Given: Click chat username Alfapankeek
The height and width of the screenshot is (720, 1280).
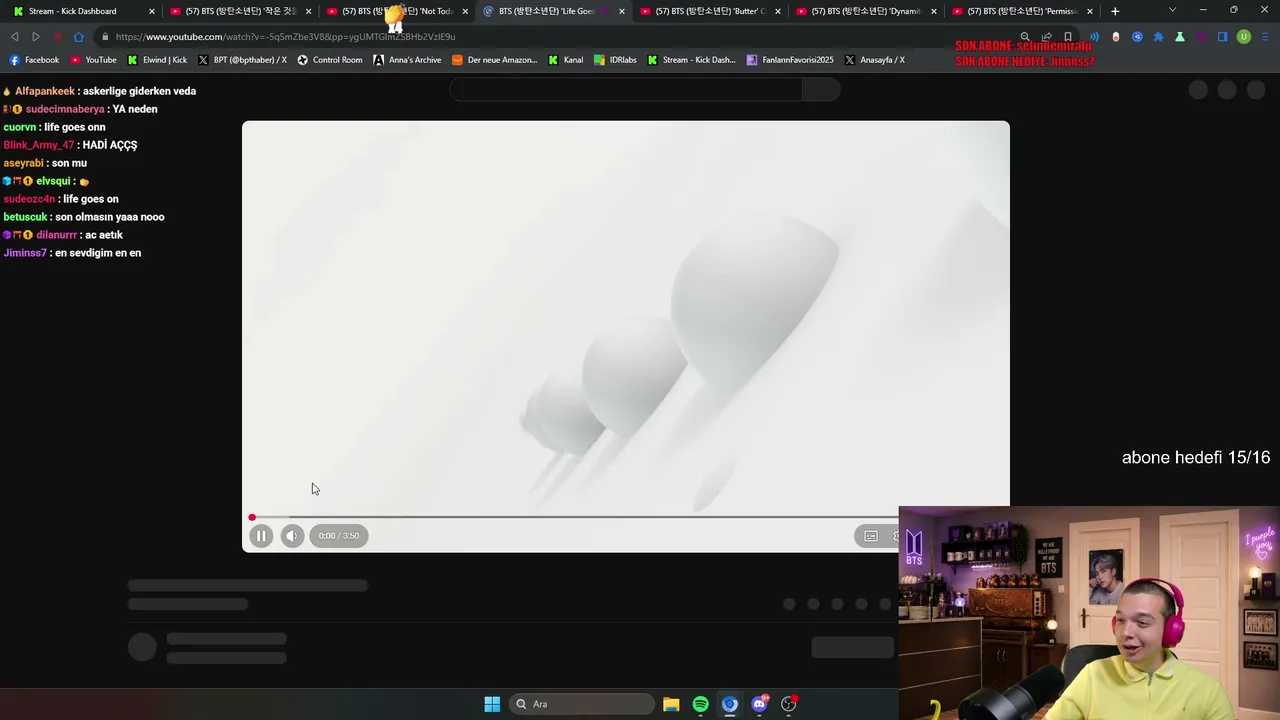Looking at the screenshot, I should [45, 91].
